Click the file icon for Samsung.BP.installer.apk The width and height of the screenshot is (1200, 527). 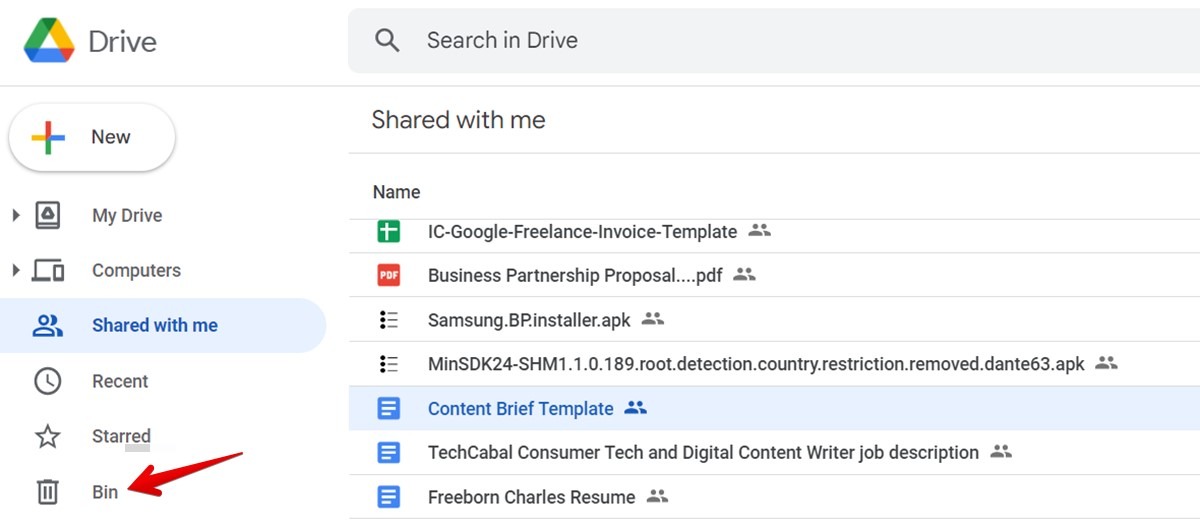[389, 320]
